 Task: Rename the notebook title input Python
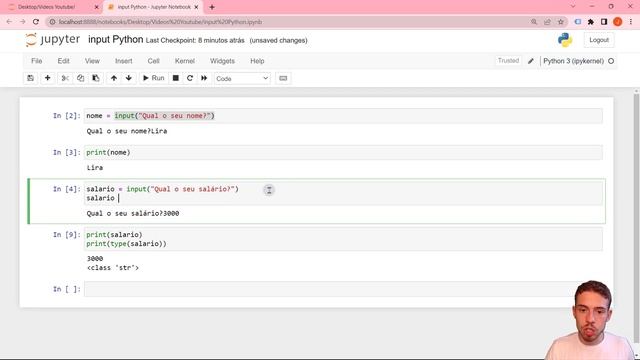[116, 40]
